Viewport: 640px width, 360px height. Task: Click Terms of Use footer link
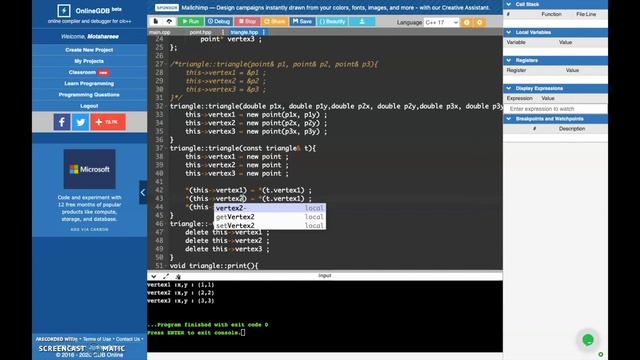click(97, 339)
